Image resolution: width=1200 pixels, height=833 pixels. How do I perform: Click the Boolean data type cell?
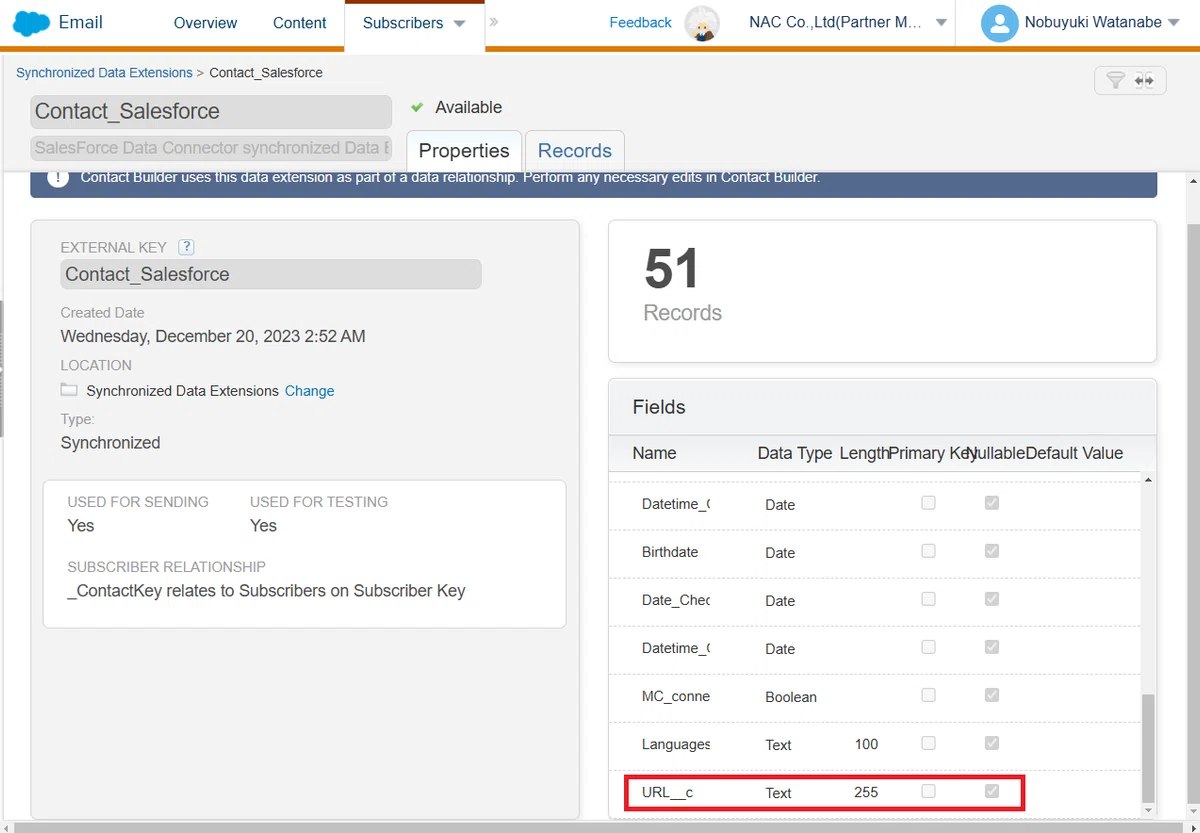pos(791,697)
